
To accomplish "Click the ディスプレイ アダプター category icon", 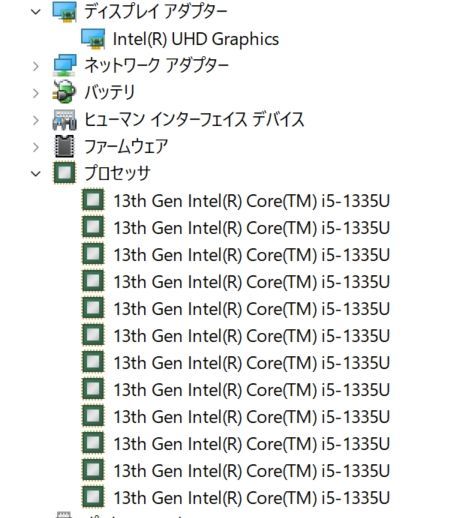I will tap(64, 12).
